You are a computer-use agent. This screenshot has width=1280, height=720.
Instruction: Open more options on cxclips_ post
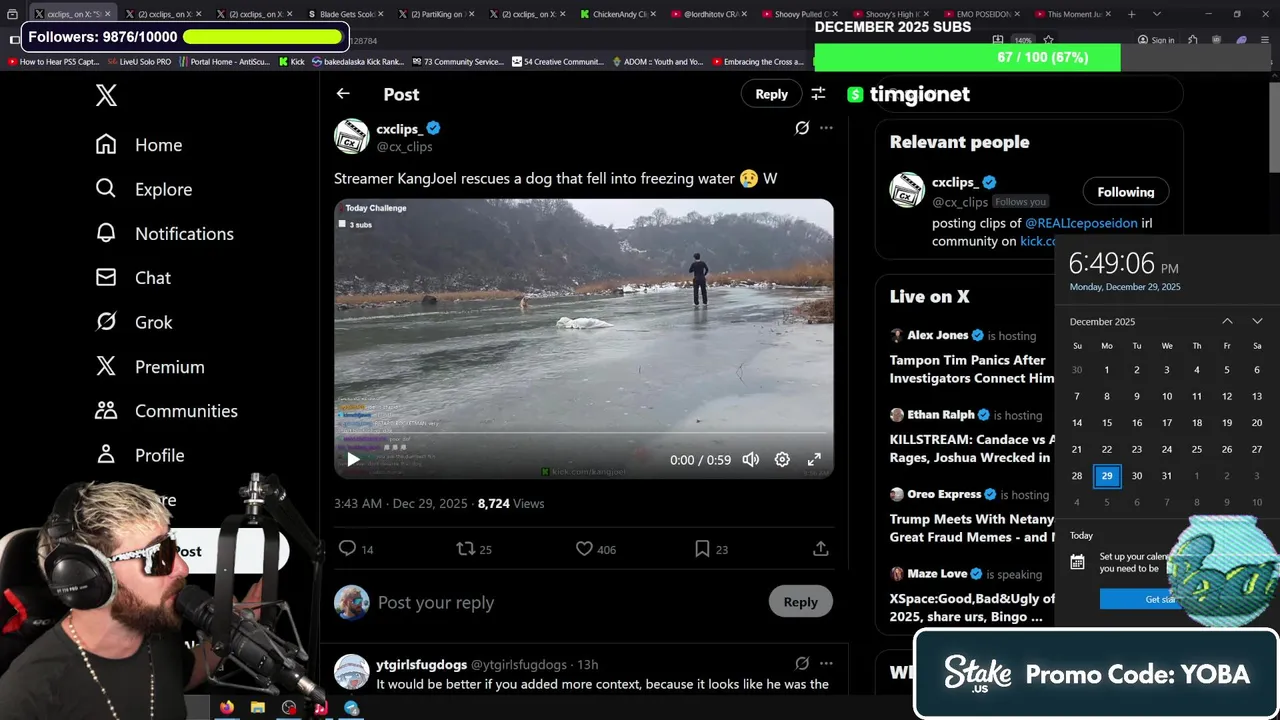(x=826, y=128)
